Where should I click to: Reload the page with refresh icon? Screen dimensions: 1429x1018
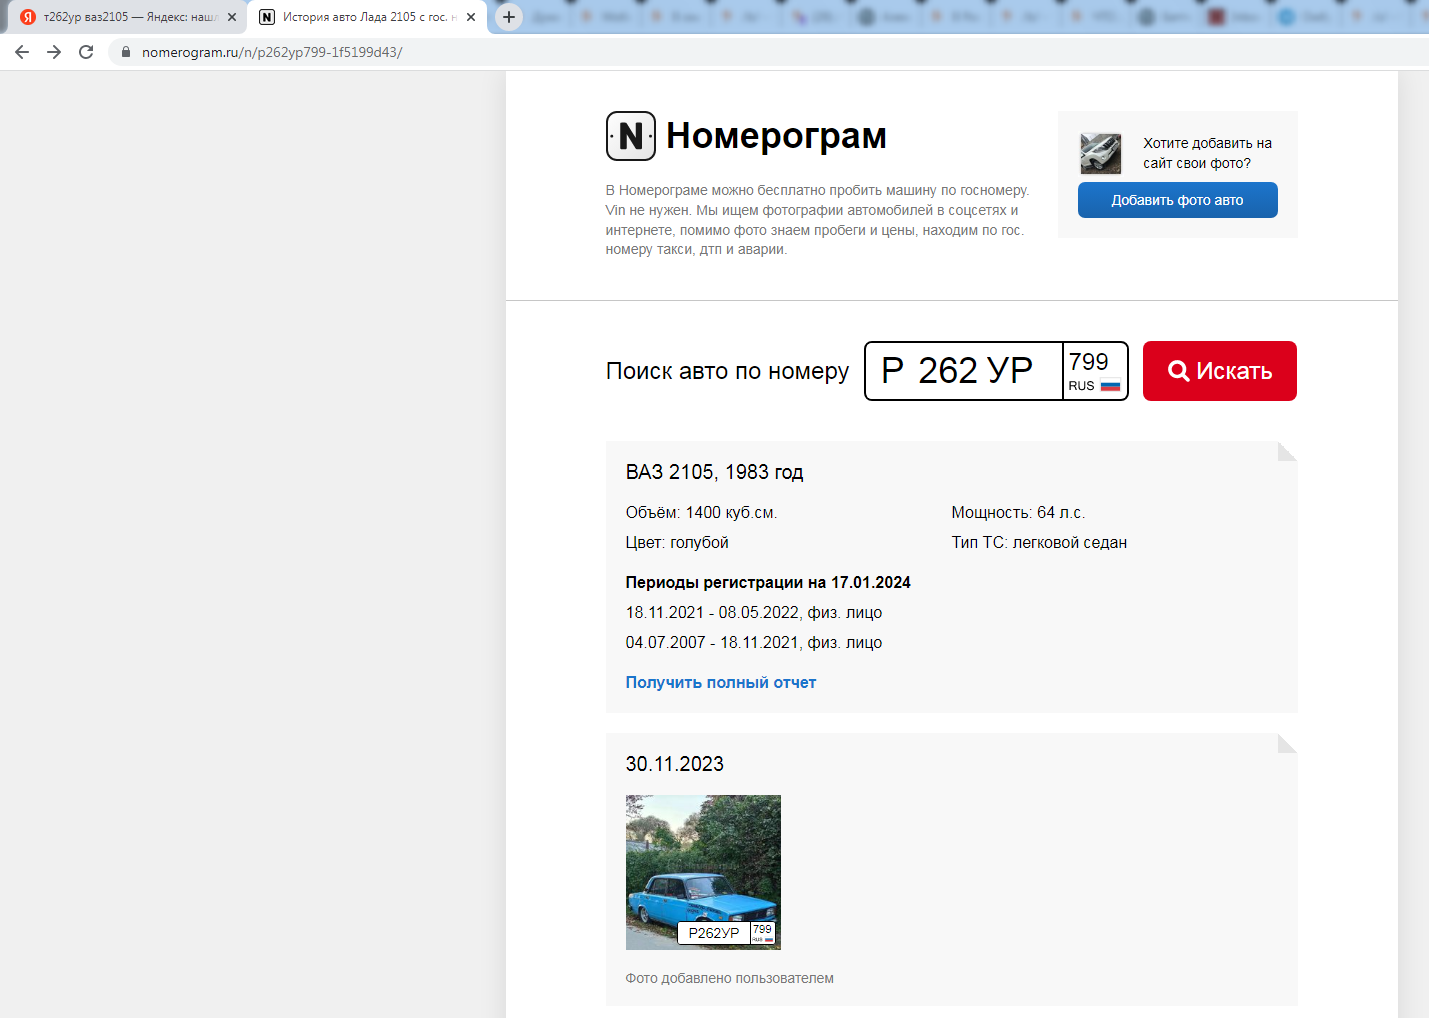click(x=86, y=52)
